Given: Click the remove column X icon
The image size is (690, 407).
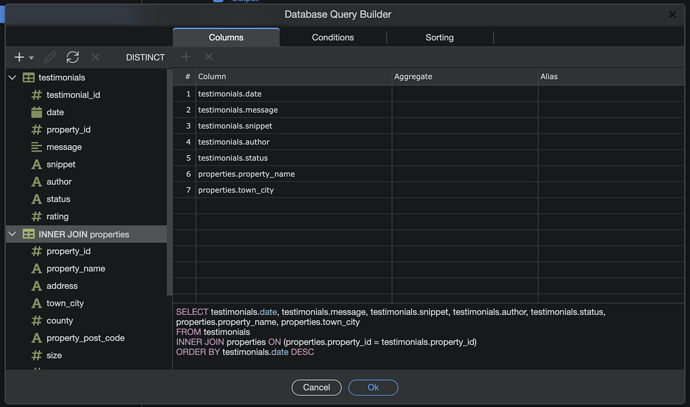Looking at the screenshot, I should (209, 57).
